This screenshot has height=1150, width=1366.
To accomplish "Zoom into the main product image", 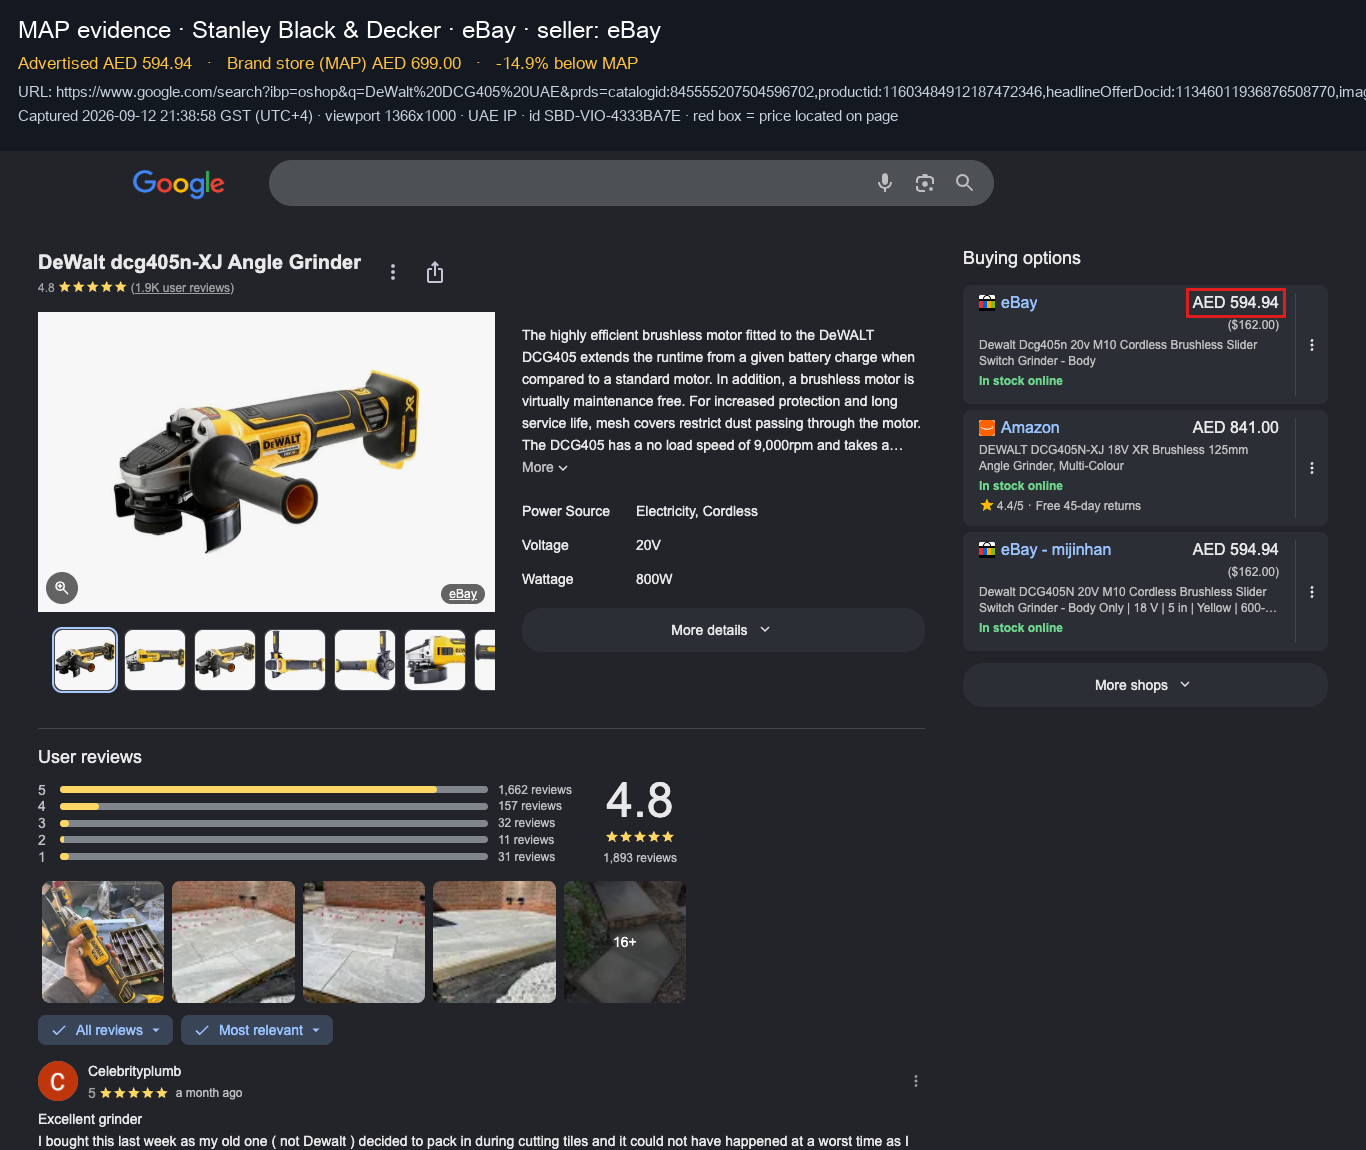I will 62,588.
